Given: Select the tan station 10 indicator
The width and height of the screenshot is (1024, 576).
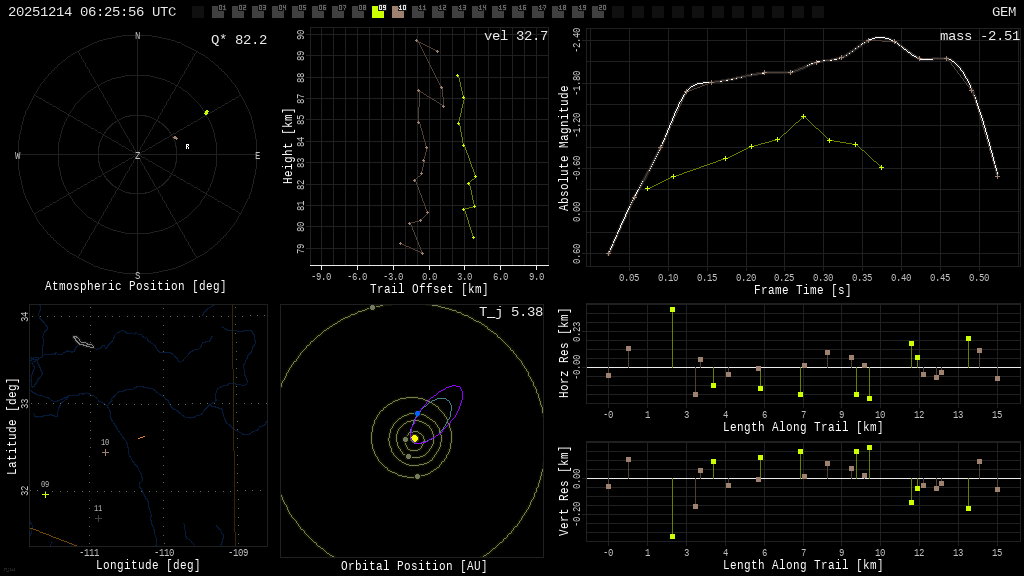Looking at the screenshot, I should [x=398, y=12].
